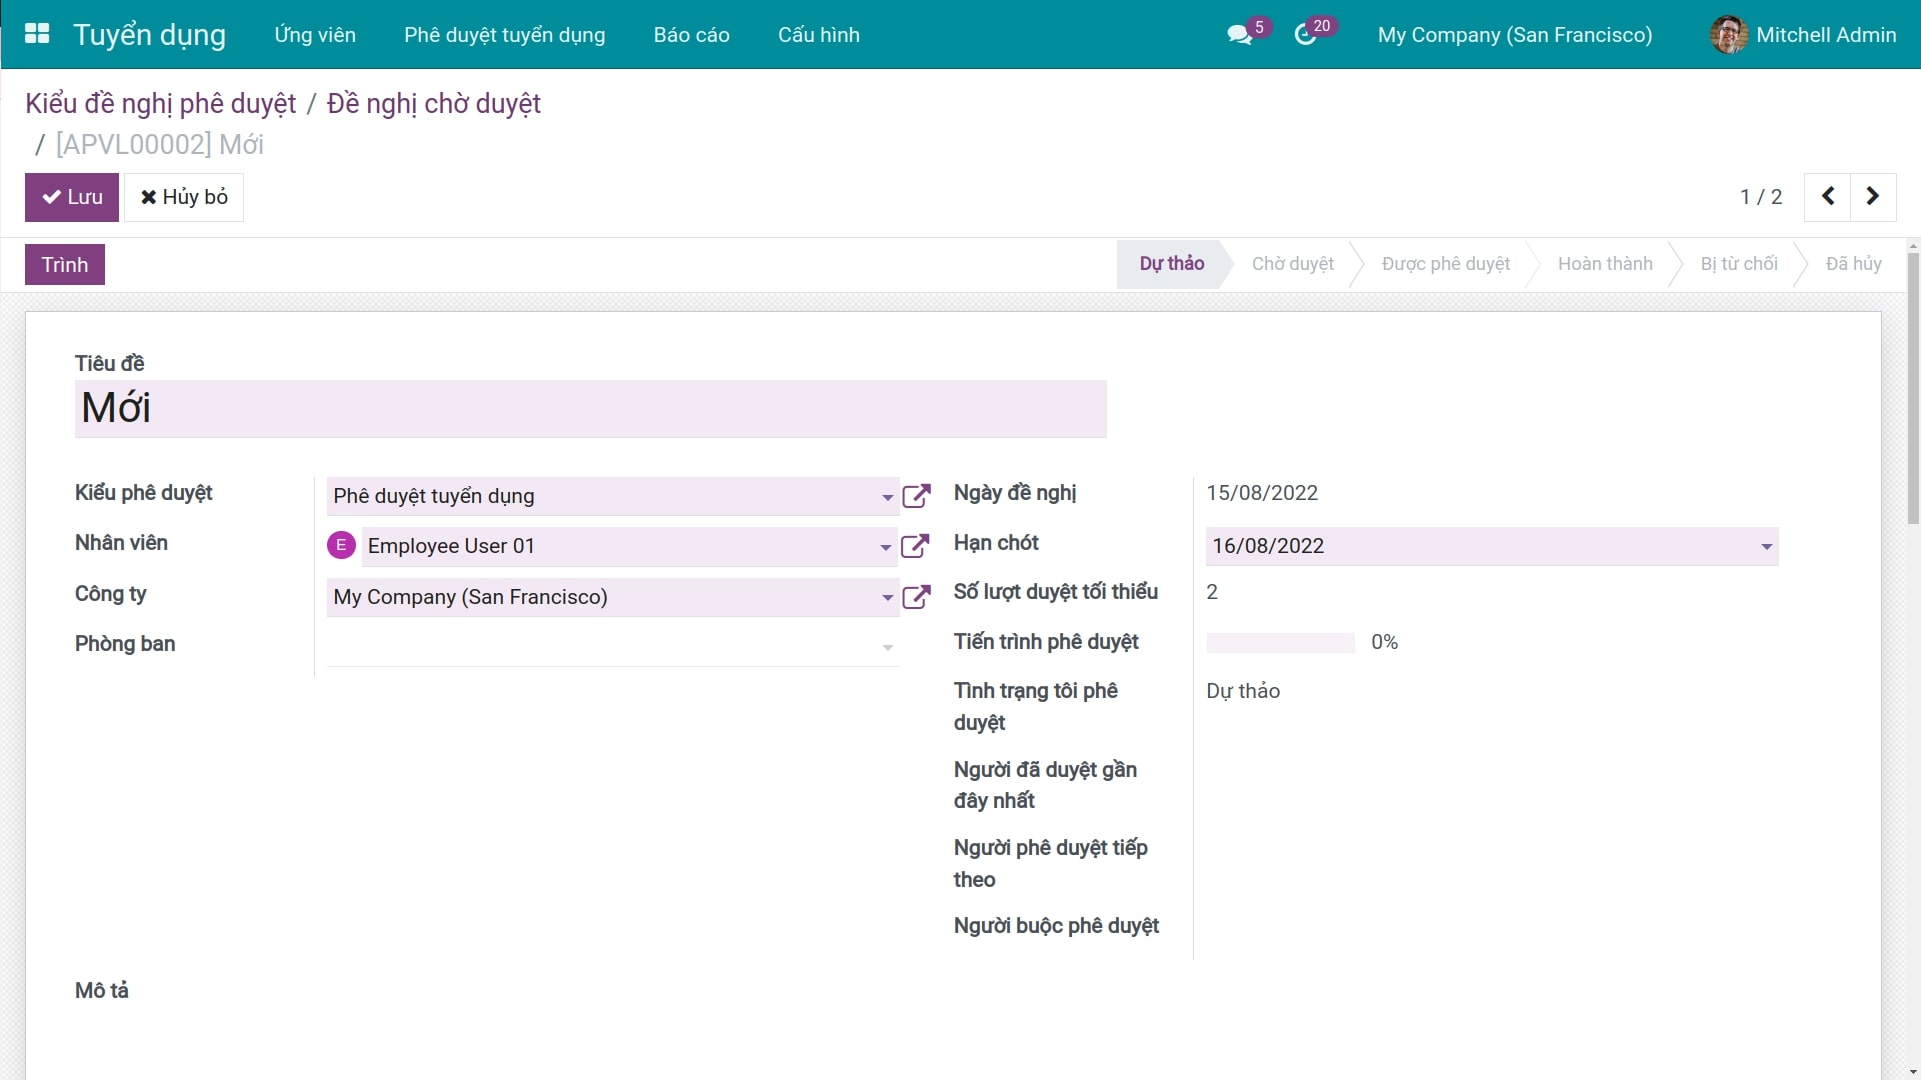The width and height of the screenshot is (1921, 1080).
Task: Expand the Nhân viên dropdown
Action: point(885,547)
